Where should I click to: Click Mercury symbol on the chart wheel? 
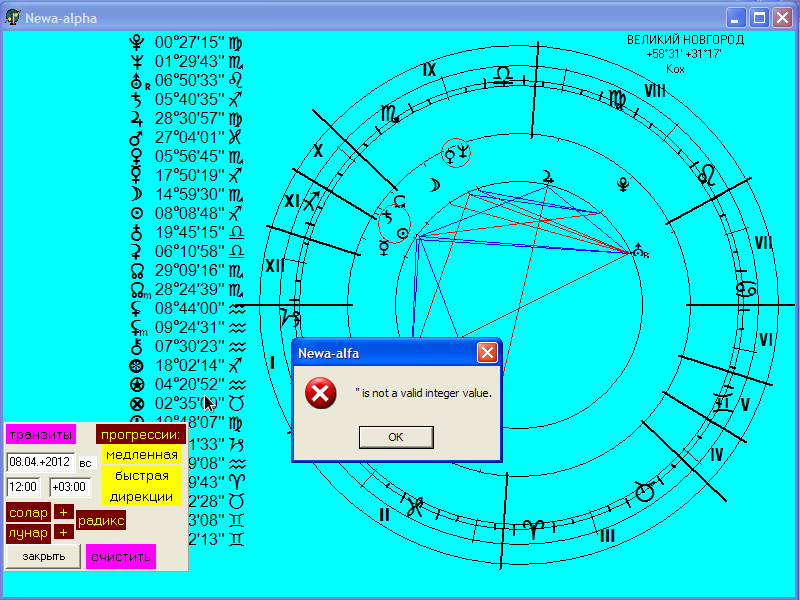(x=384, y=248)
